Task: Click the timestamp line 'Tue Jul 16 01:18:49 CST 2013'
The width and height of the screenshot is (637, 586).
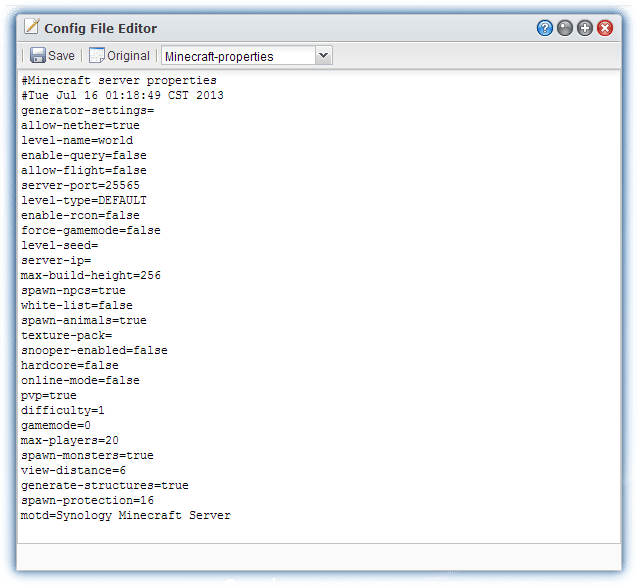Action: coord(126,95)
